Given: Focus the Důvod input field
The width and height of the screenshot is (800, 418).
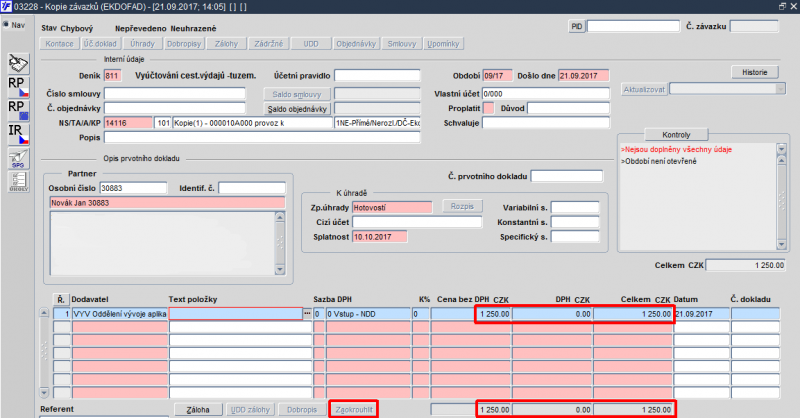Looking at the screenshot, I should coord(568,108).
